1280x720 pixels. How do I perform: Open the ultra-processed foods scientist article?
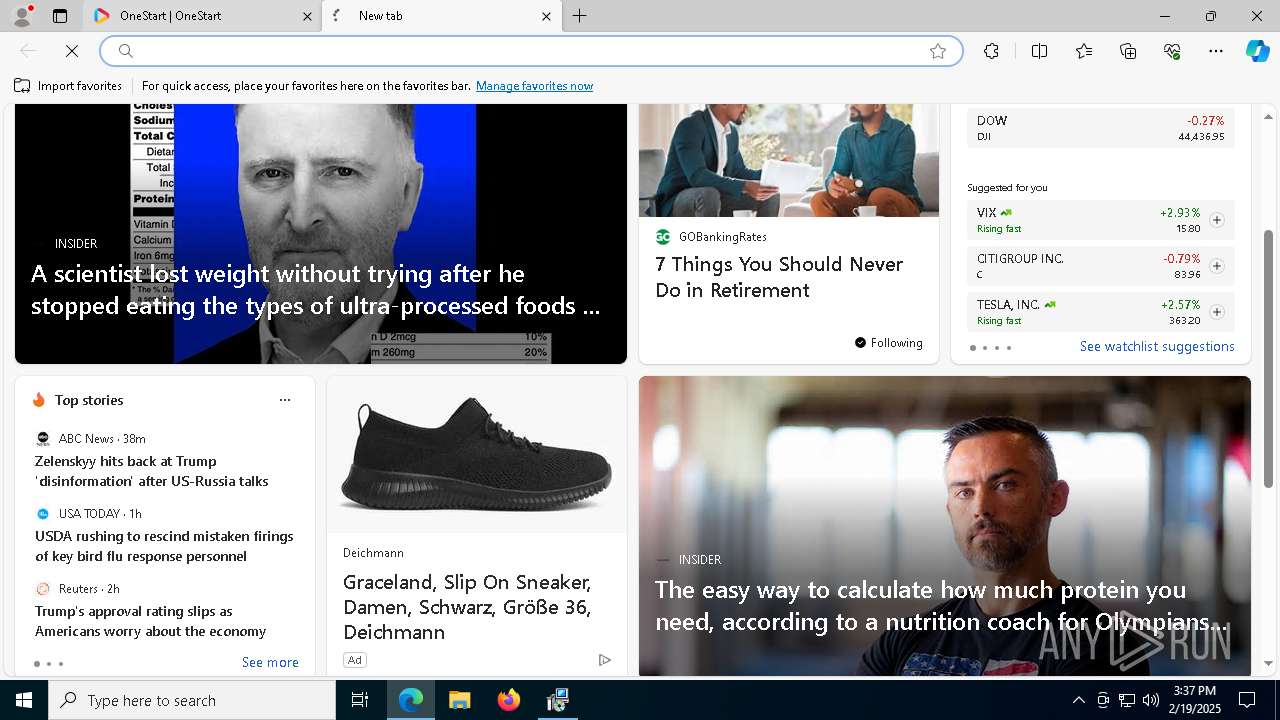pyautogui.click(x=316, y=290)
